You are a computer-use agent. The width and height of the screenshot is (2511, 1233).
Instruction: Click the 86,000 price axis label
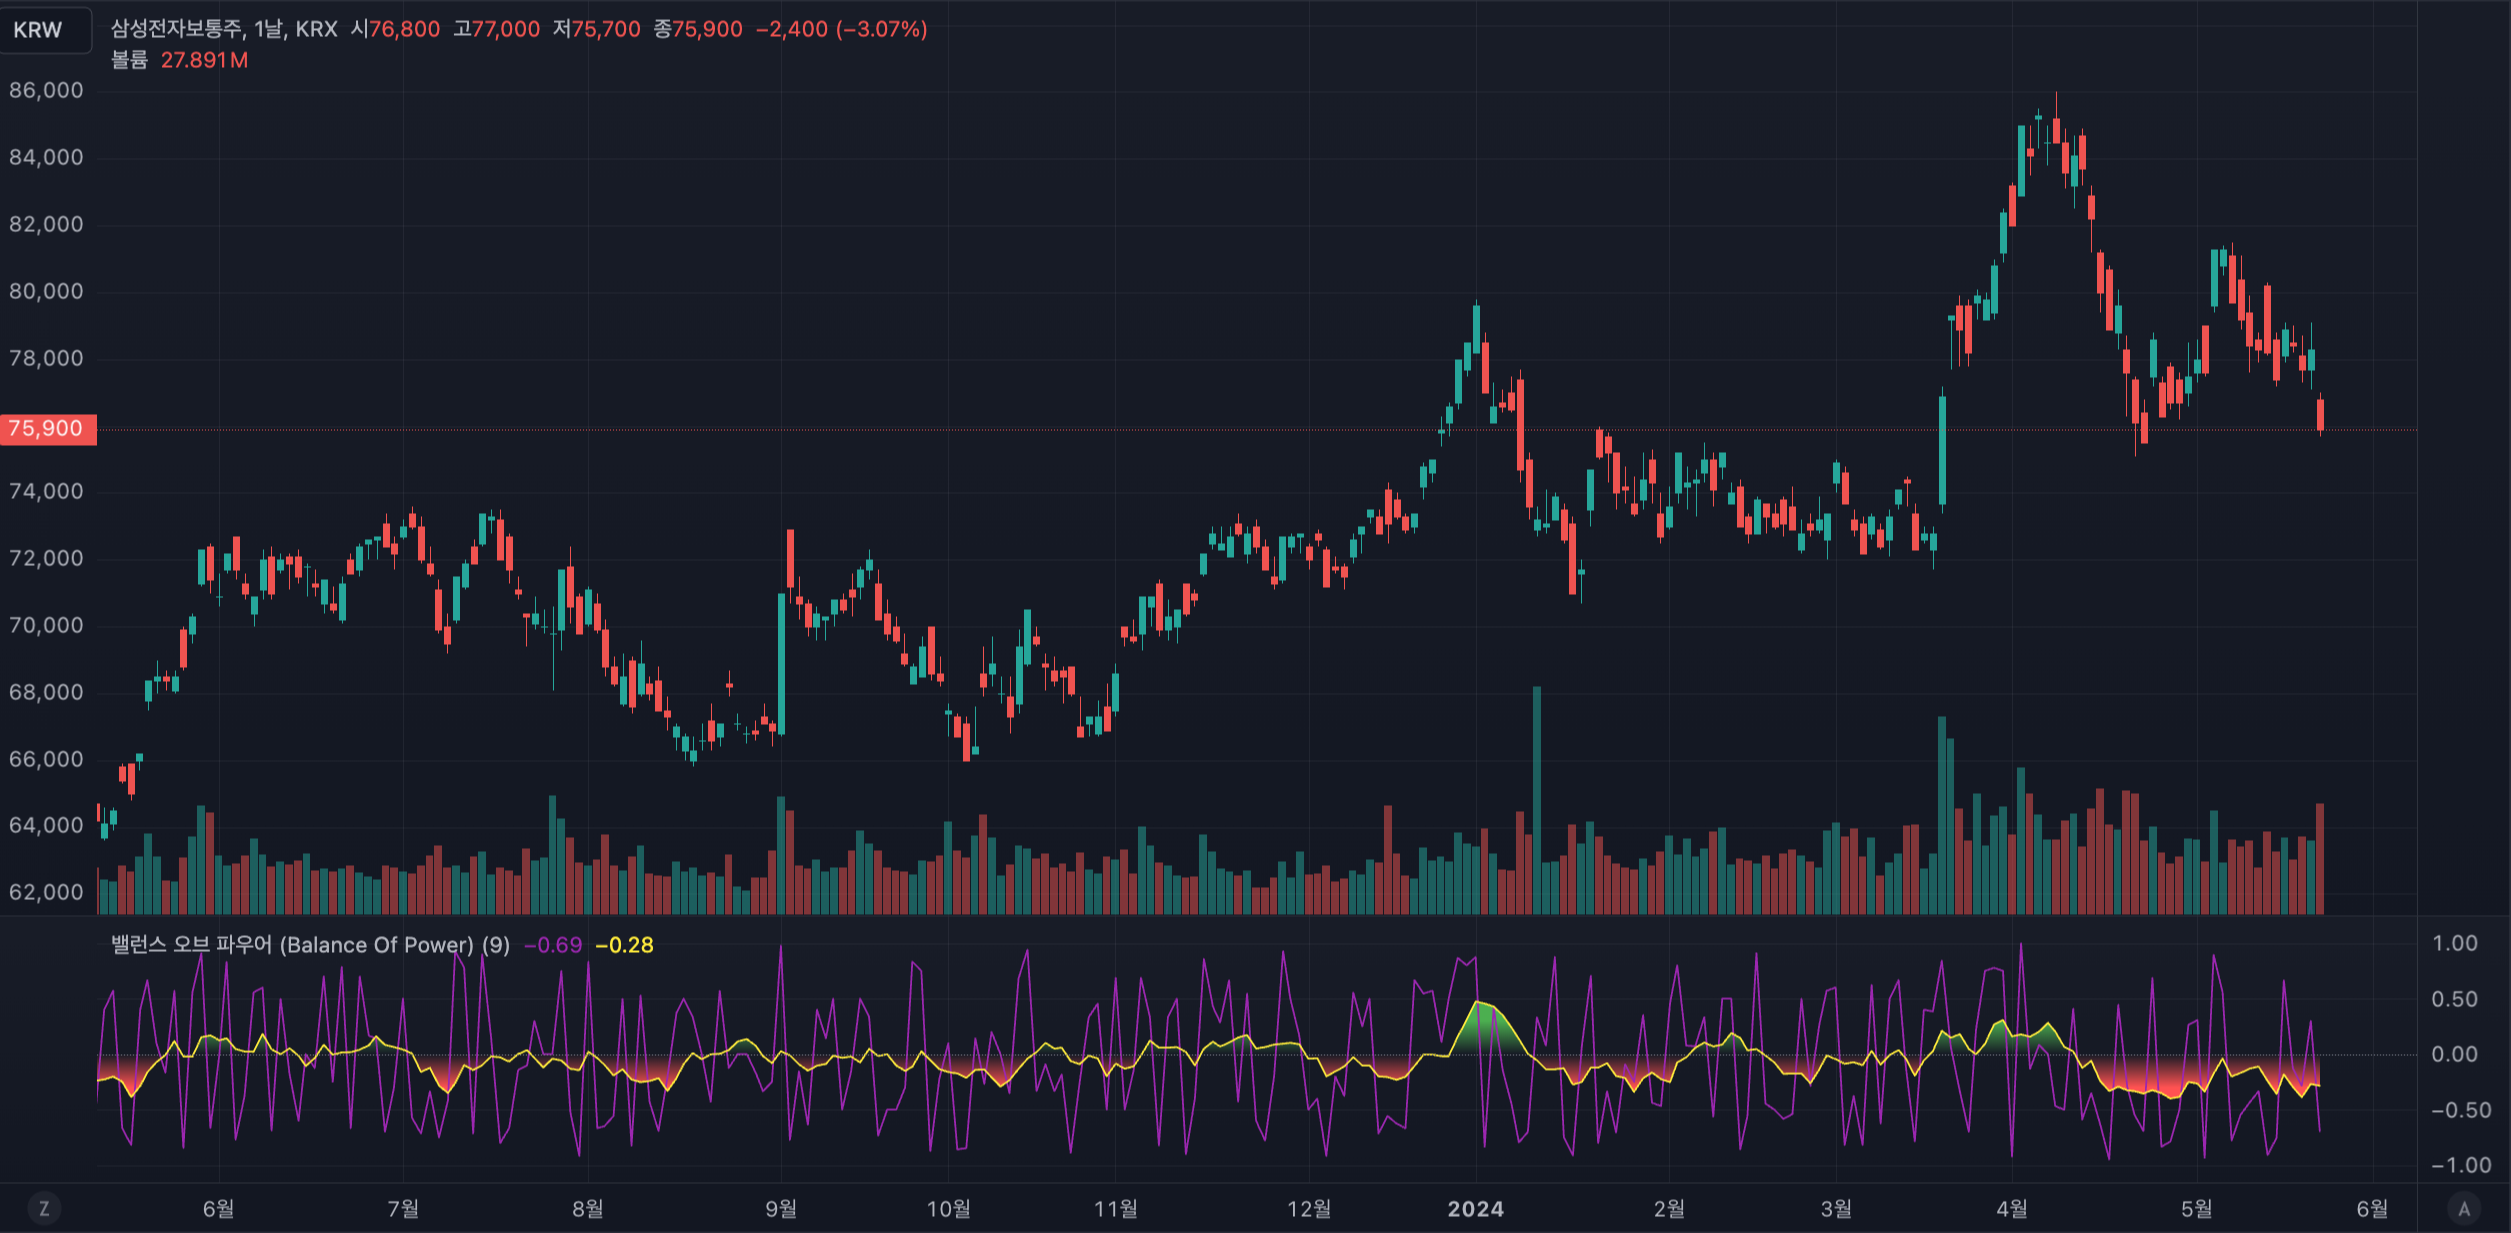46,91
